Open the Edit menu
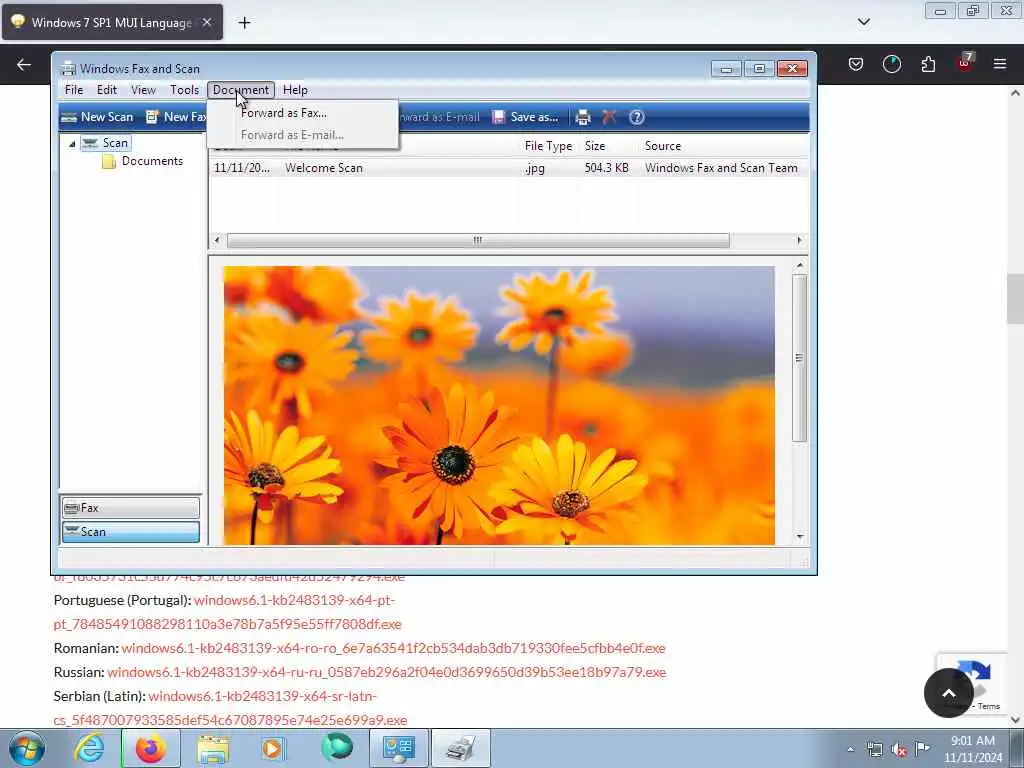The height and width of the screenshot is (768, 1024). (107, 90)
